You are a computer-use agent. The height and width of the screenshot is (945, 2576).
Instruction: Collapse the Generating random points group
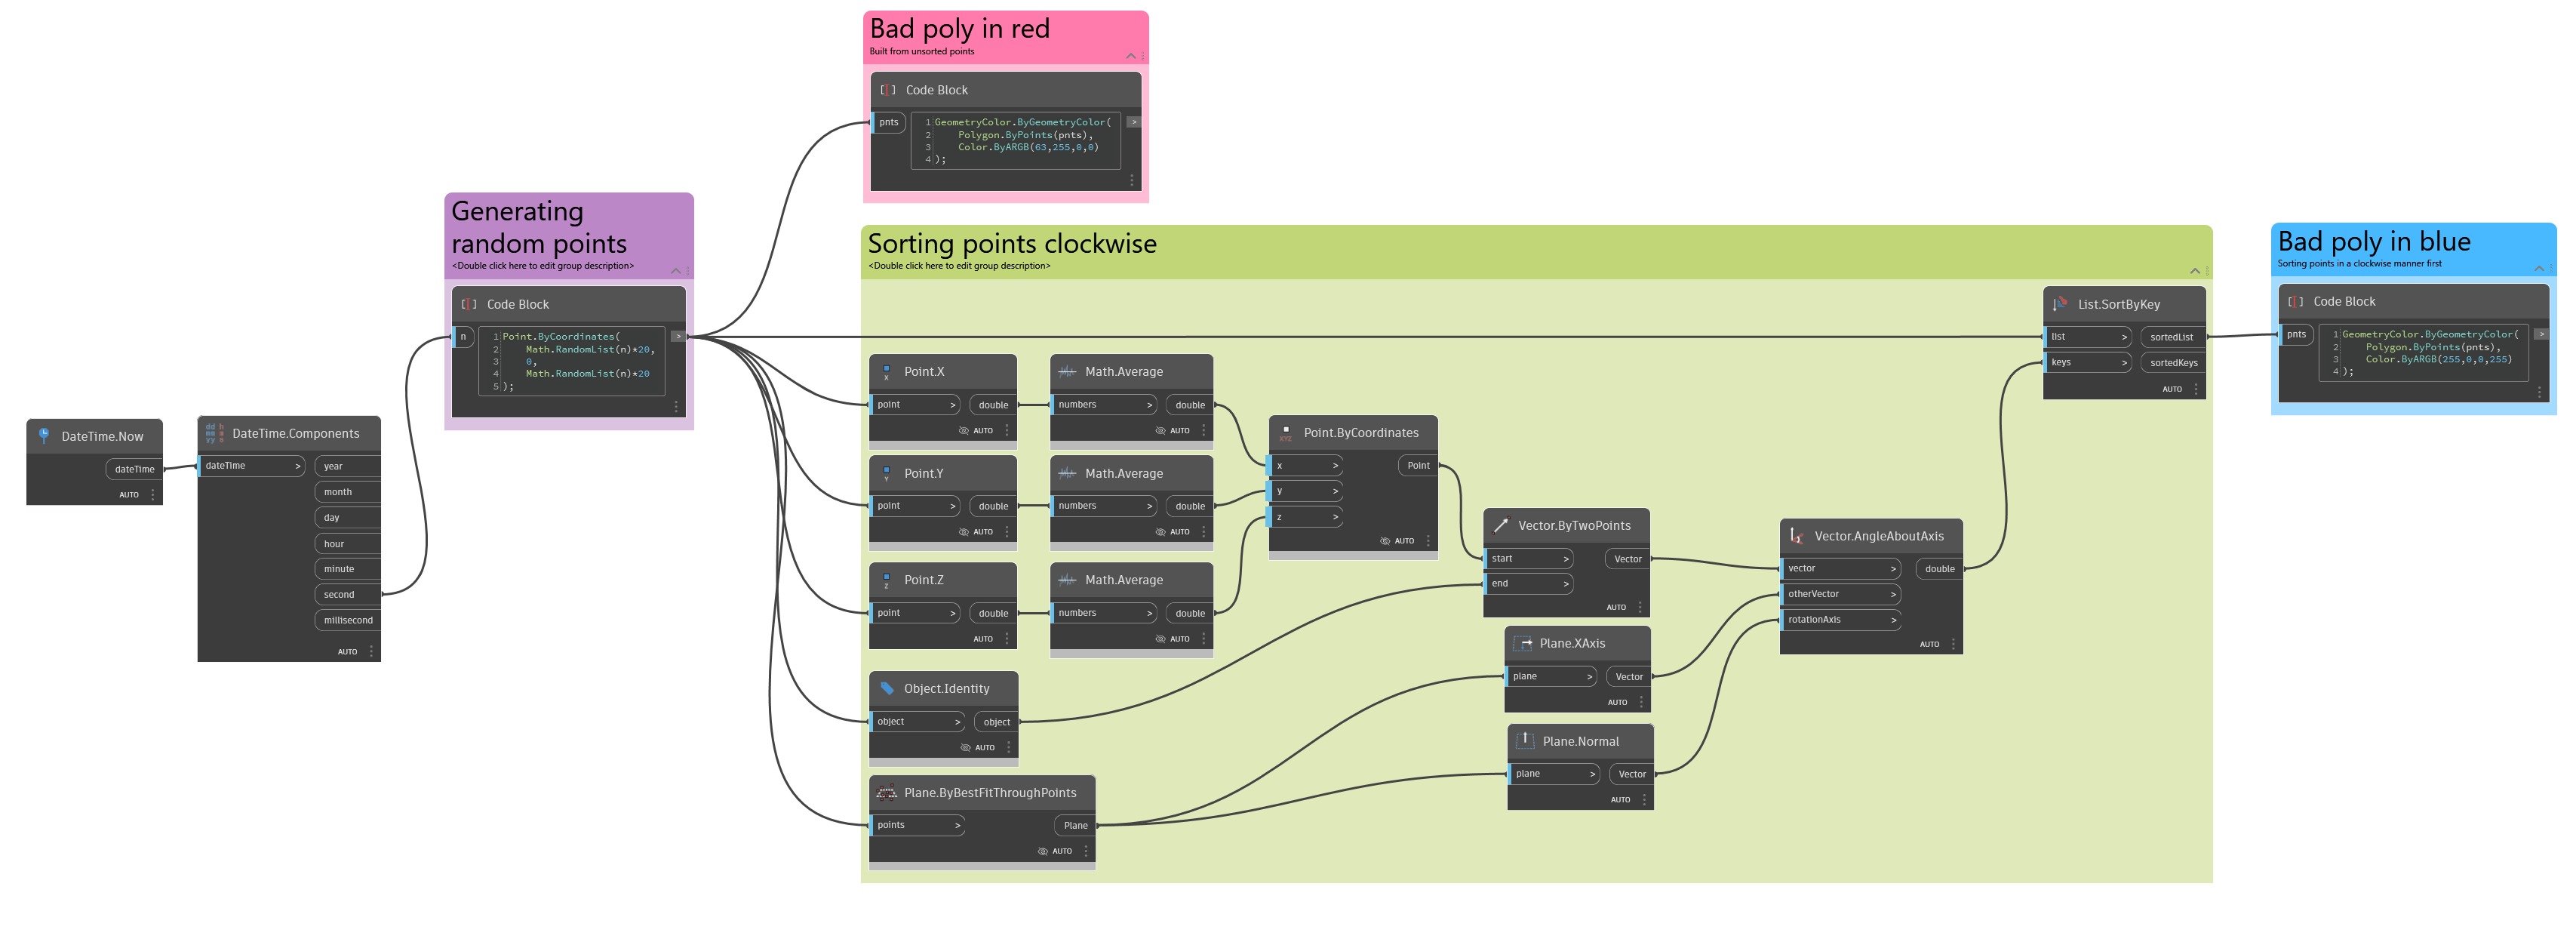(x=675, y=271)
